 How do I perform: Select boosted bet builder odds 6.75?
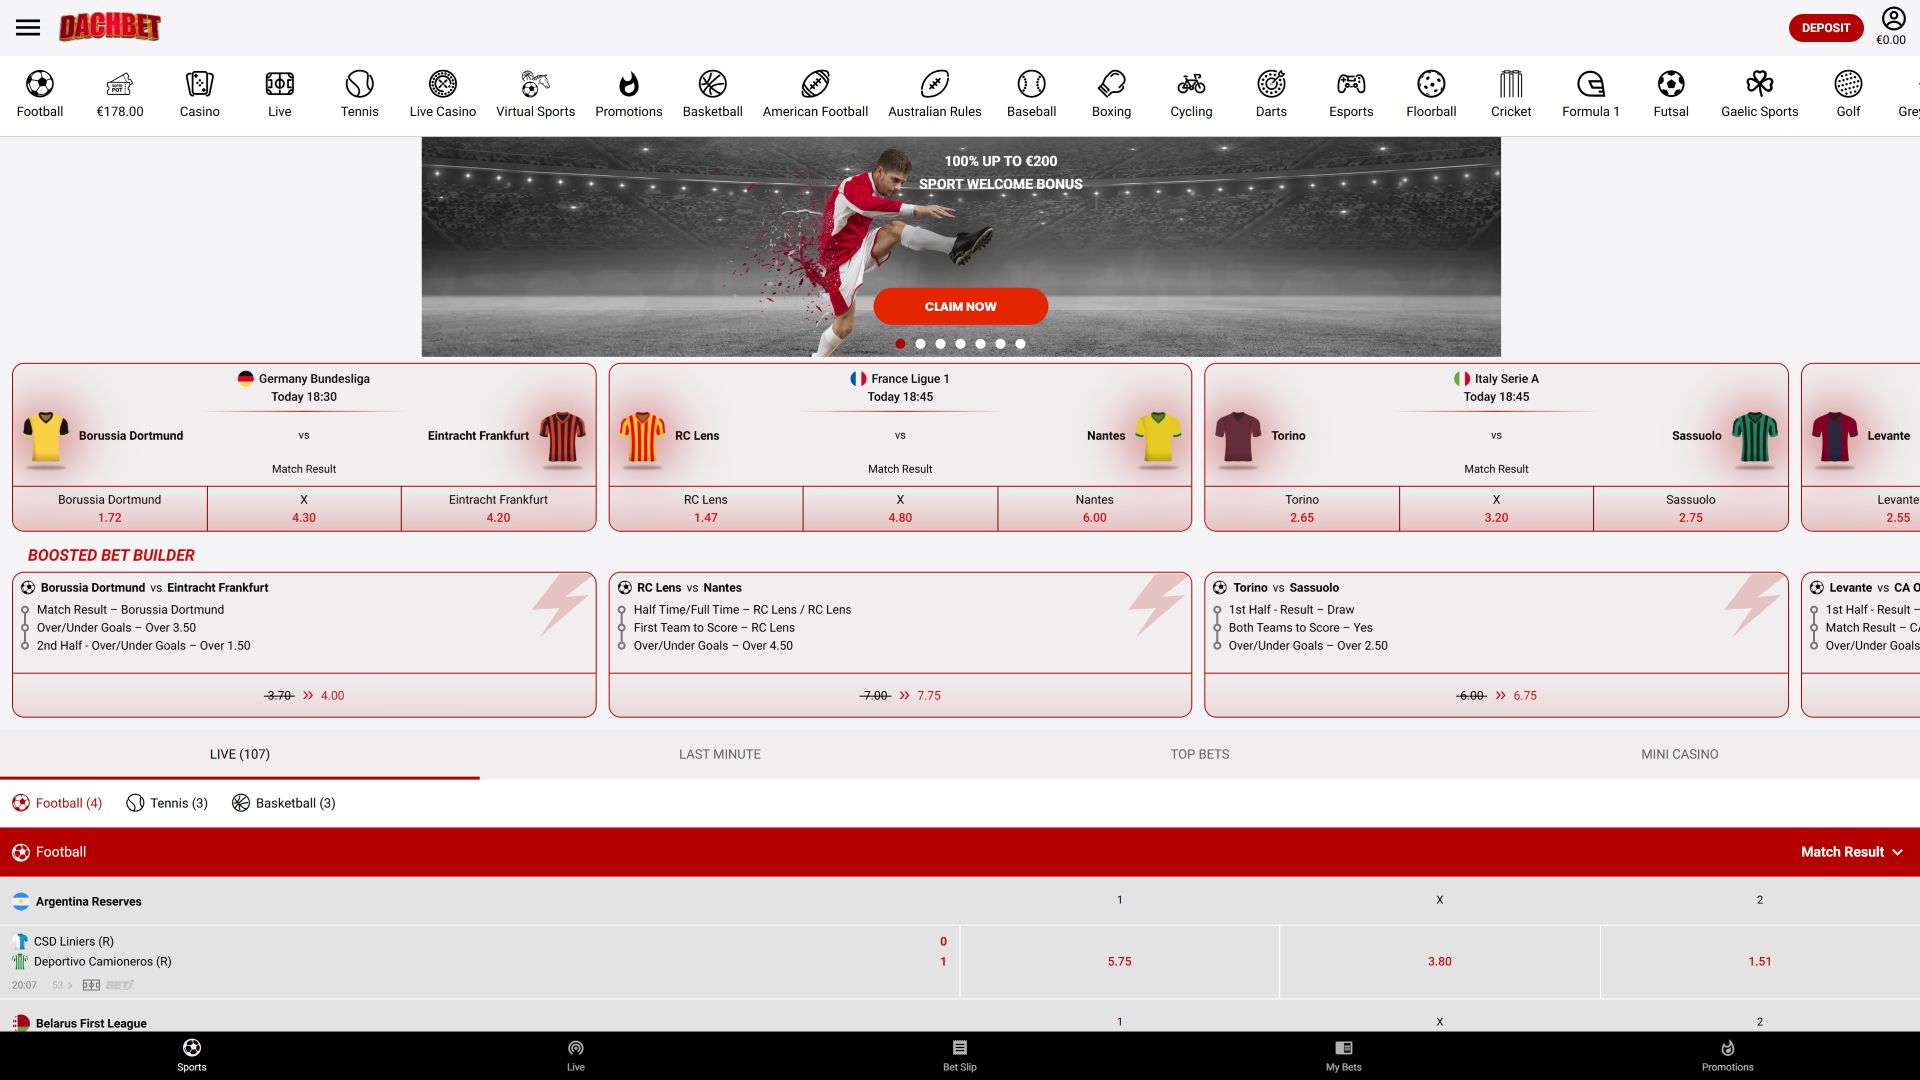pos(1496,695)
